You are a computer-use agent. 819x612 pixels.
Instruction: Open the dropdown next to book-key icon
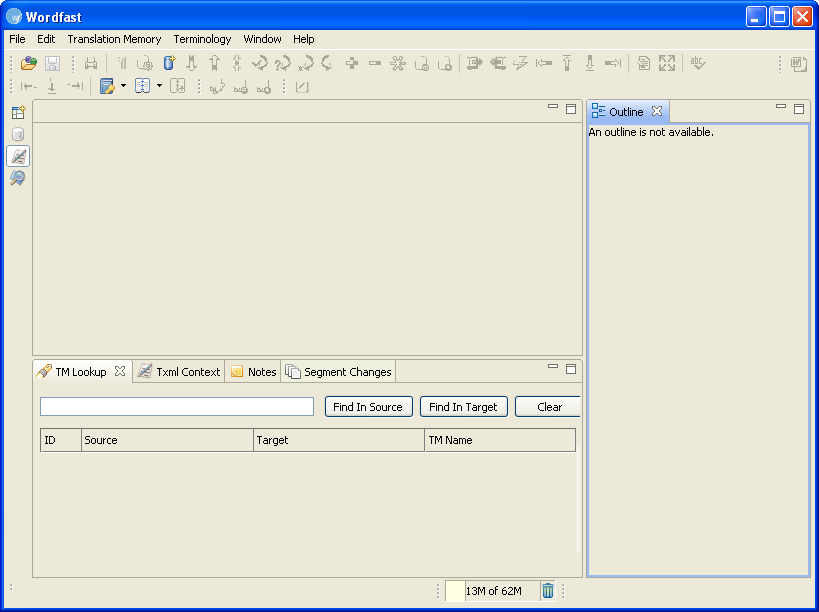pos(123,86)
